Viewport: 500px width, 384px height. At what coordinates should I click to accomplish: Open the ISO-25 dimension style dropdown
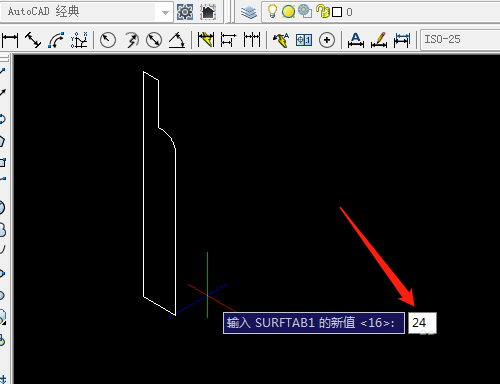point(460,40)
